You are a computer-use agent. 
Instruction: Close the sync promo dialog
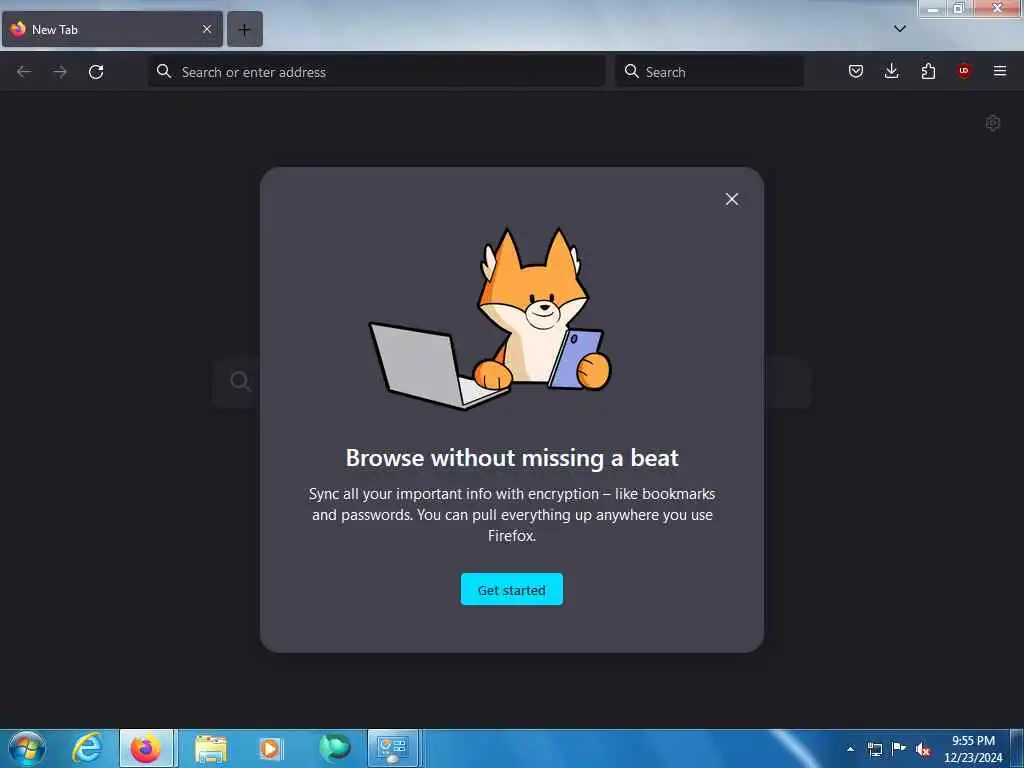[731, 199]
